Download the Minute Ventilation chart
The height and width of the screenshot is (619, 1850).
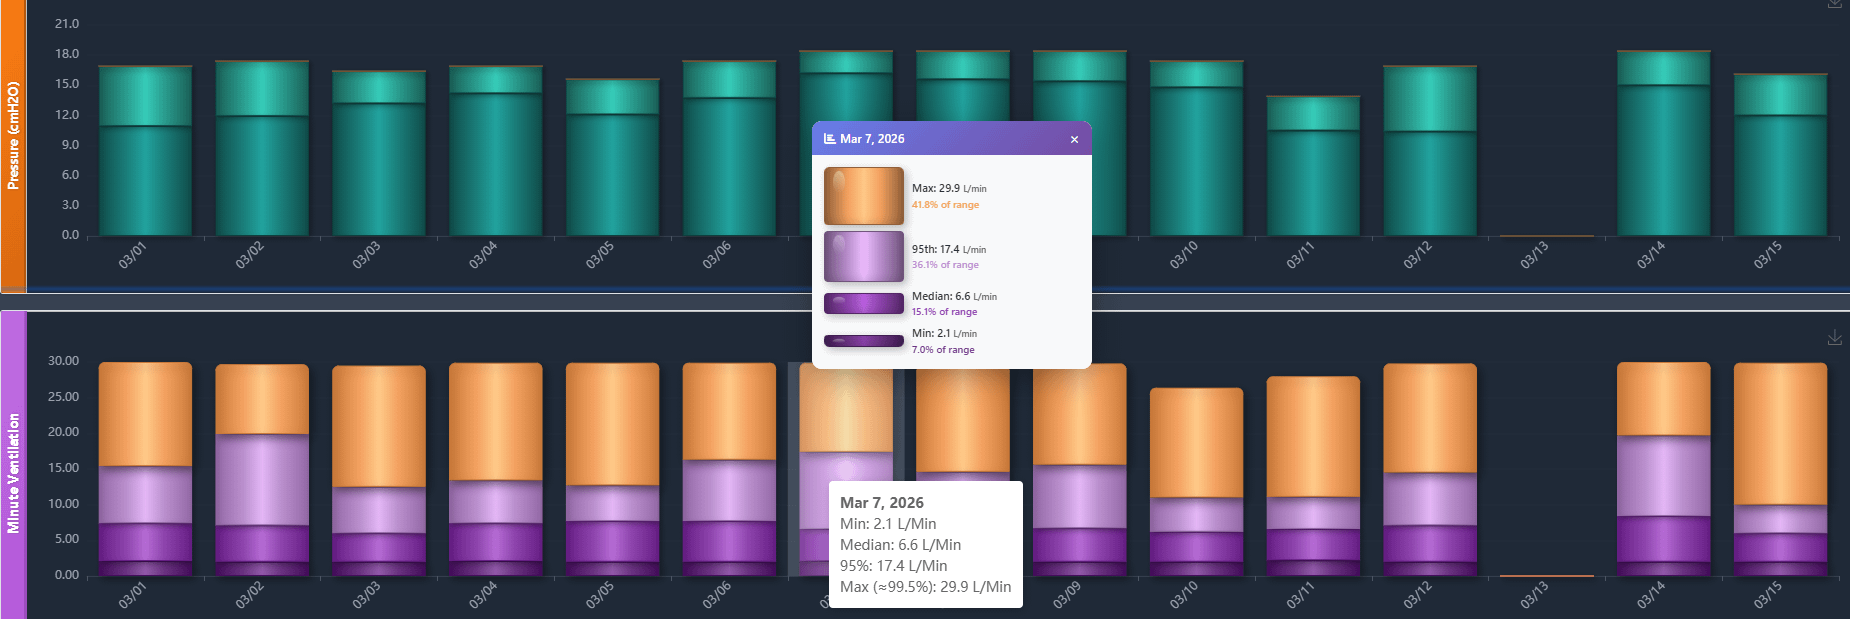coord(1834,339)
